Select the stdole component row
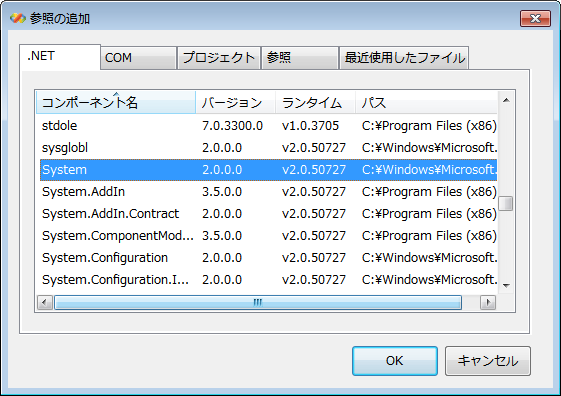 (268, 126)
